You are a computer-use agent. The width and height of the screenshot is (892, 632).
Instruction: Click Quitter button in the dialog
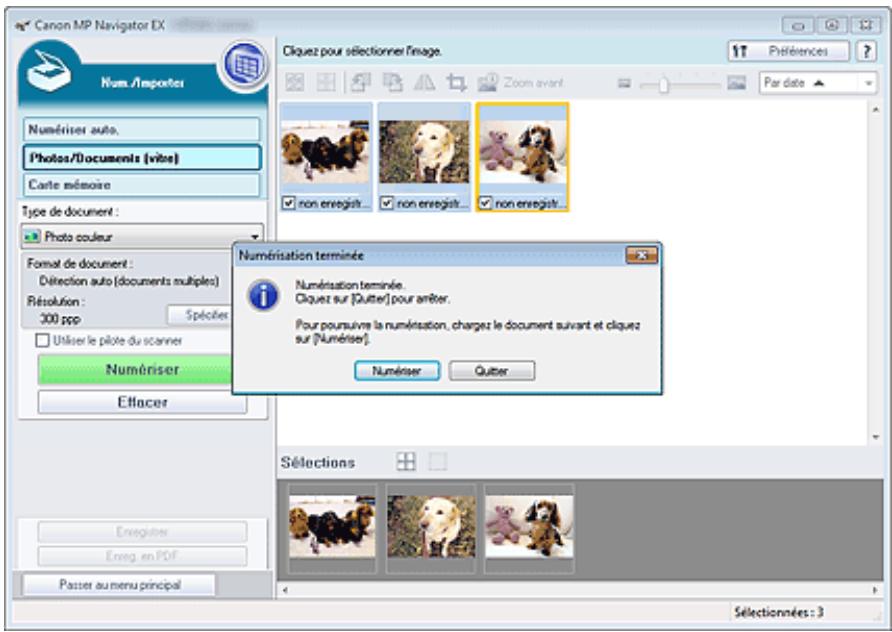point(492,371)
